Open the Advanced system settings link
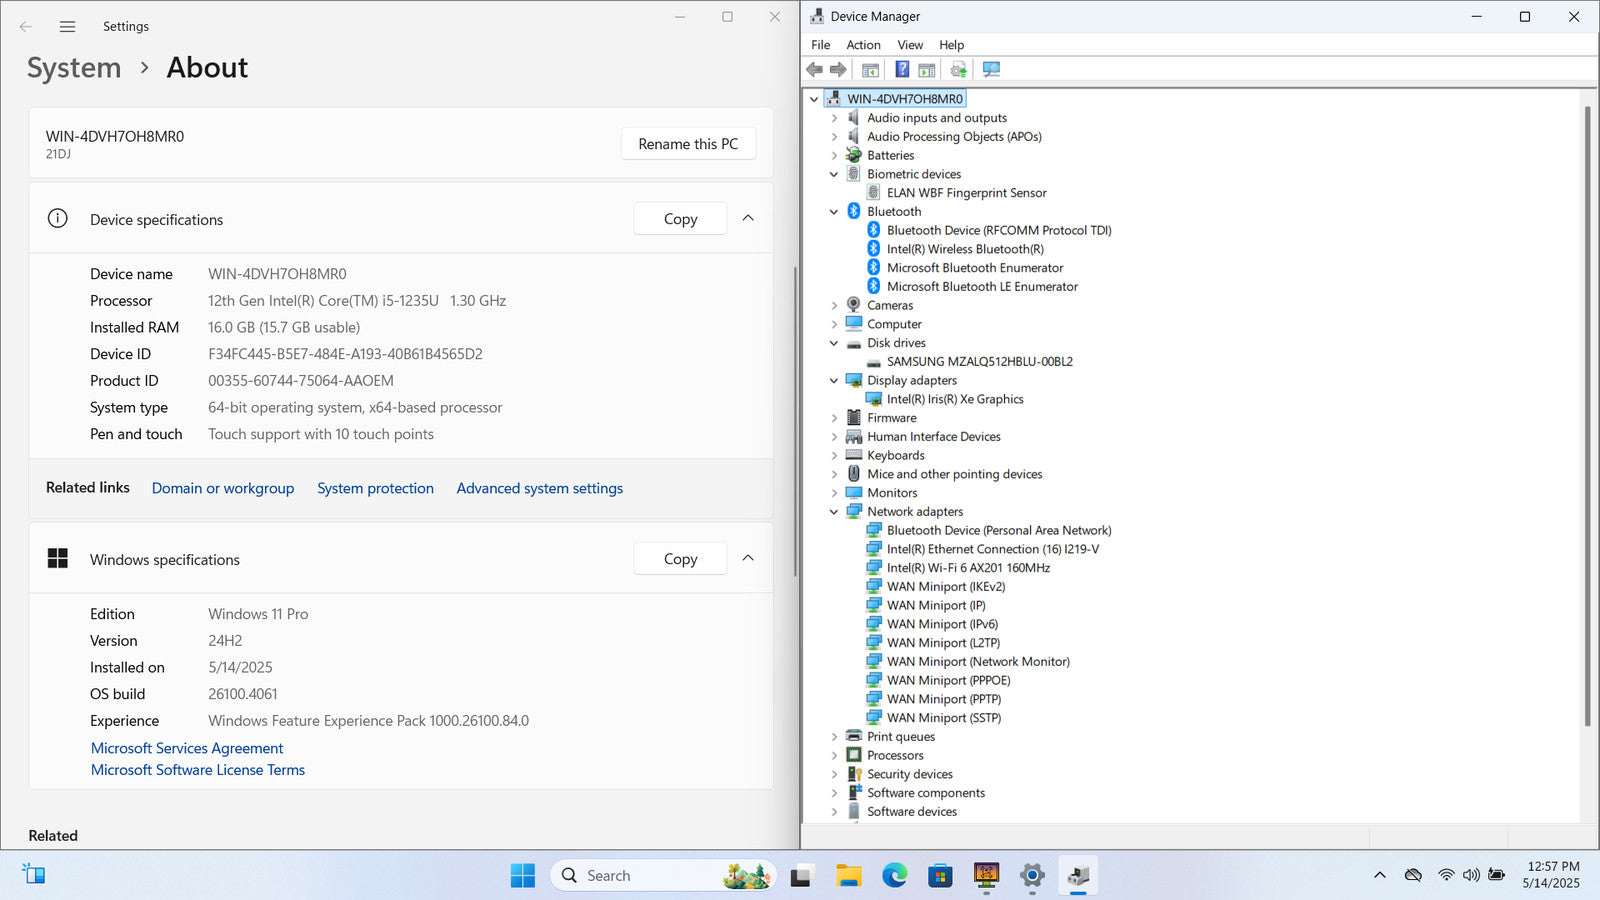This screenshot has width=1600, height=900. click(539, 488)
